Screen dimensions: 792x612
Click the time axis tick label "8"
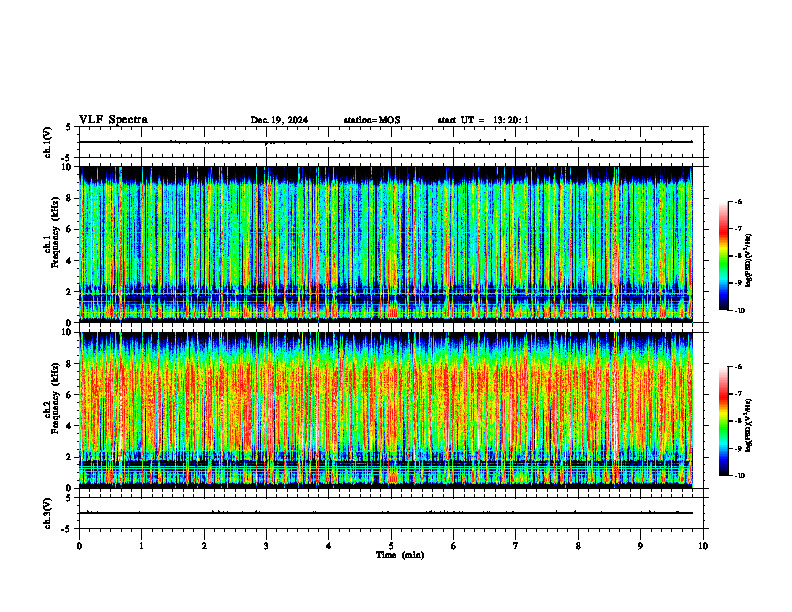click(578, 546)
